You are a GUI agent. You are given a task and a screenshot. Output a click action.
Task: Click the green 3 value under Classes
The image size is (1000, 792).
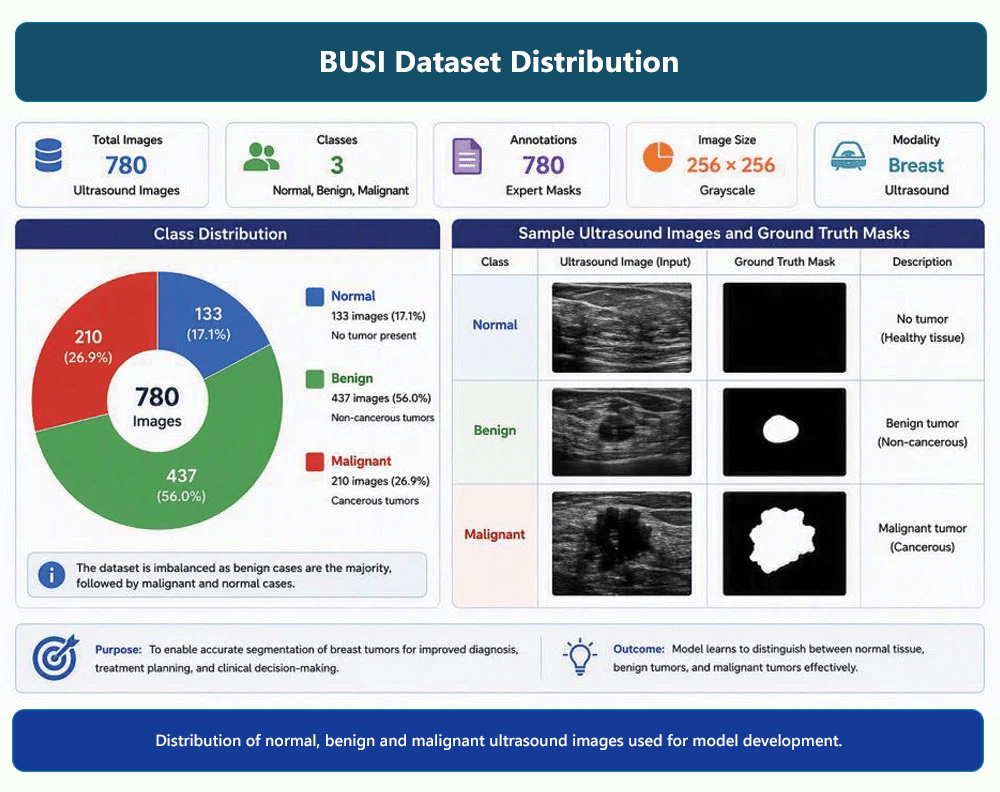click(x=337, y=166)
